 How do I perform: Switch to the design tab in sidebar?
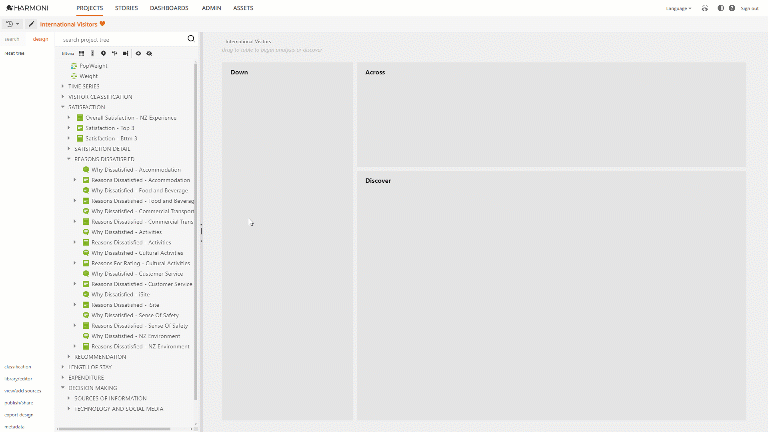pos(40,39)
